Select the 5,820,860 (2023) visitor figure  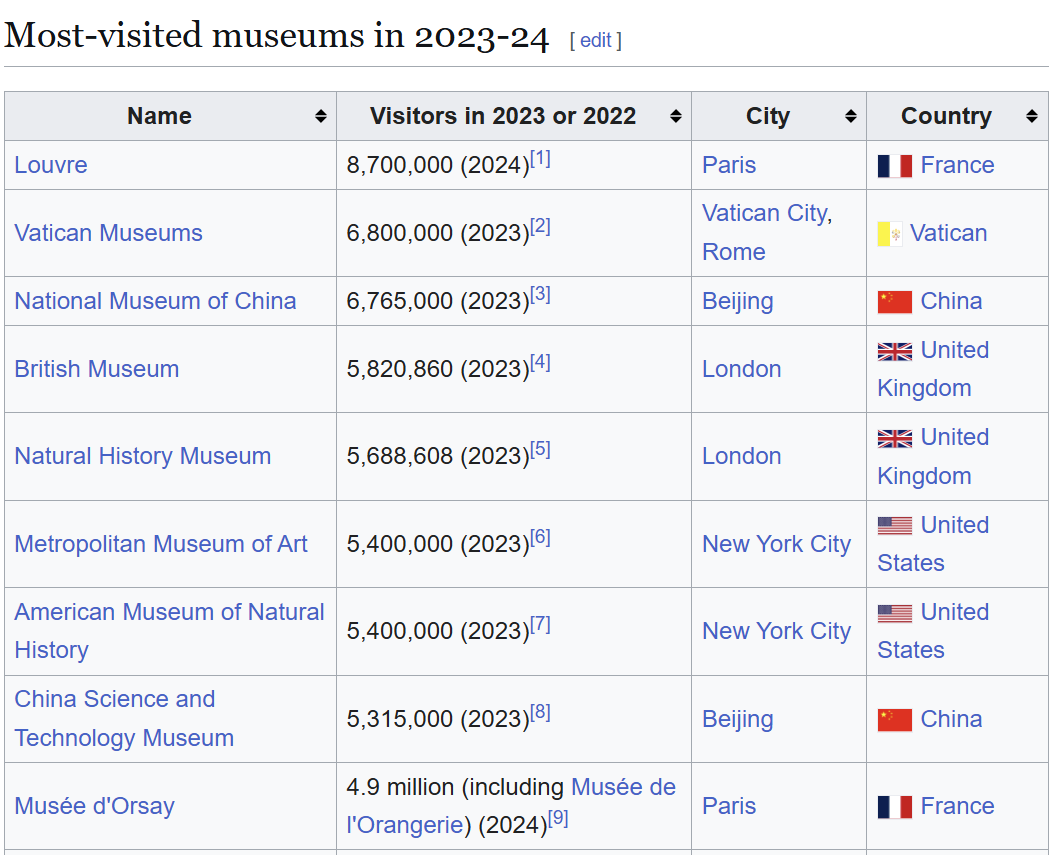click(438, 370)
